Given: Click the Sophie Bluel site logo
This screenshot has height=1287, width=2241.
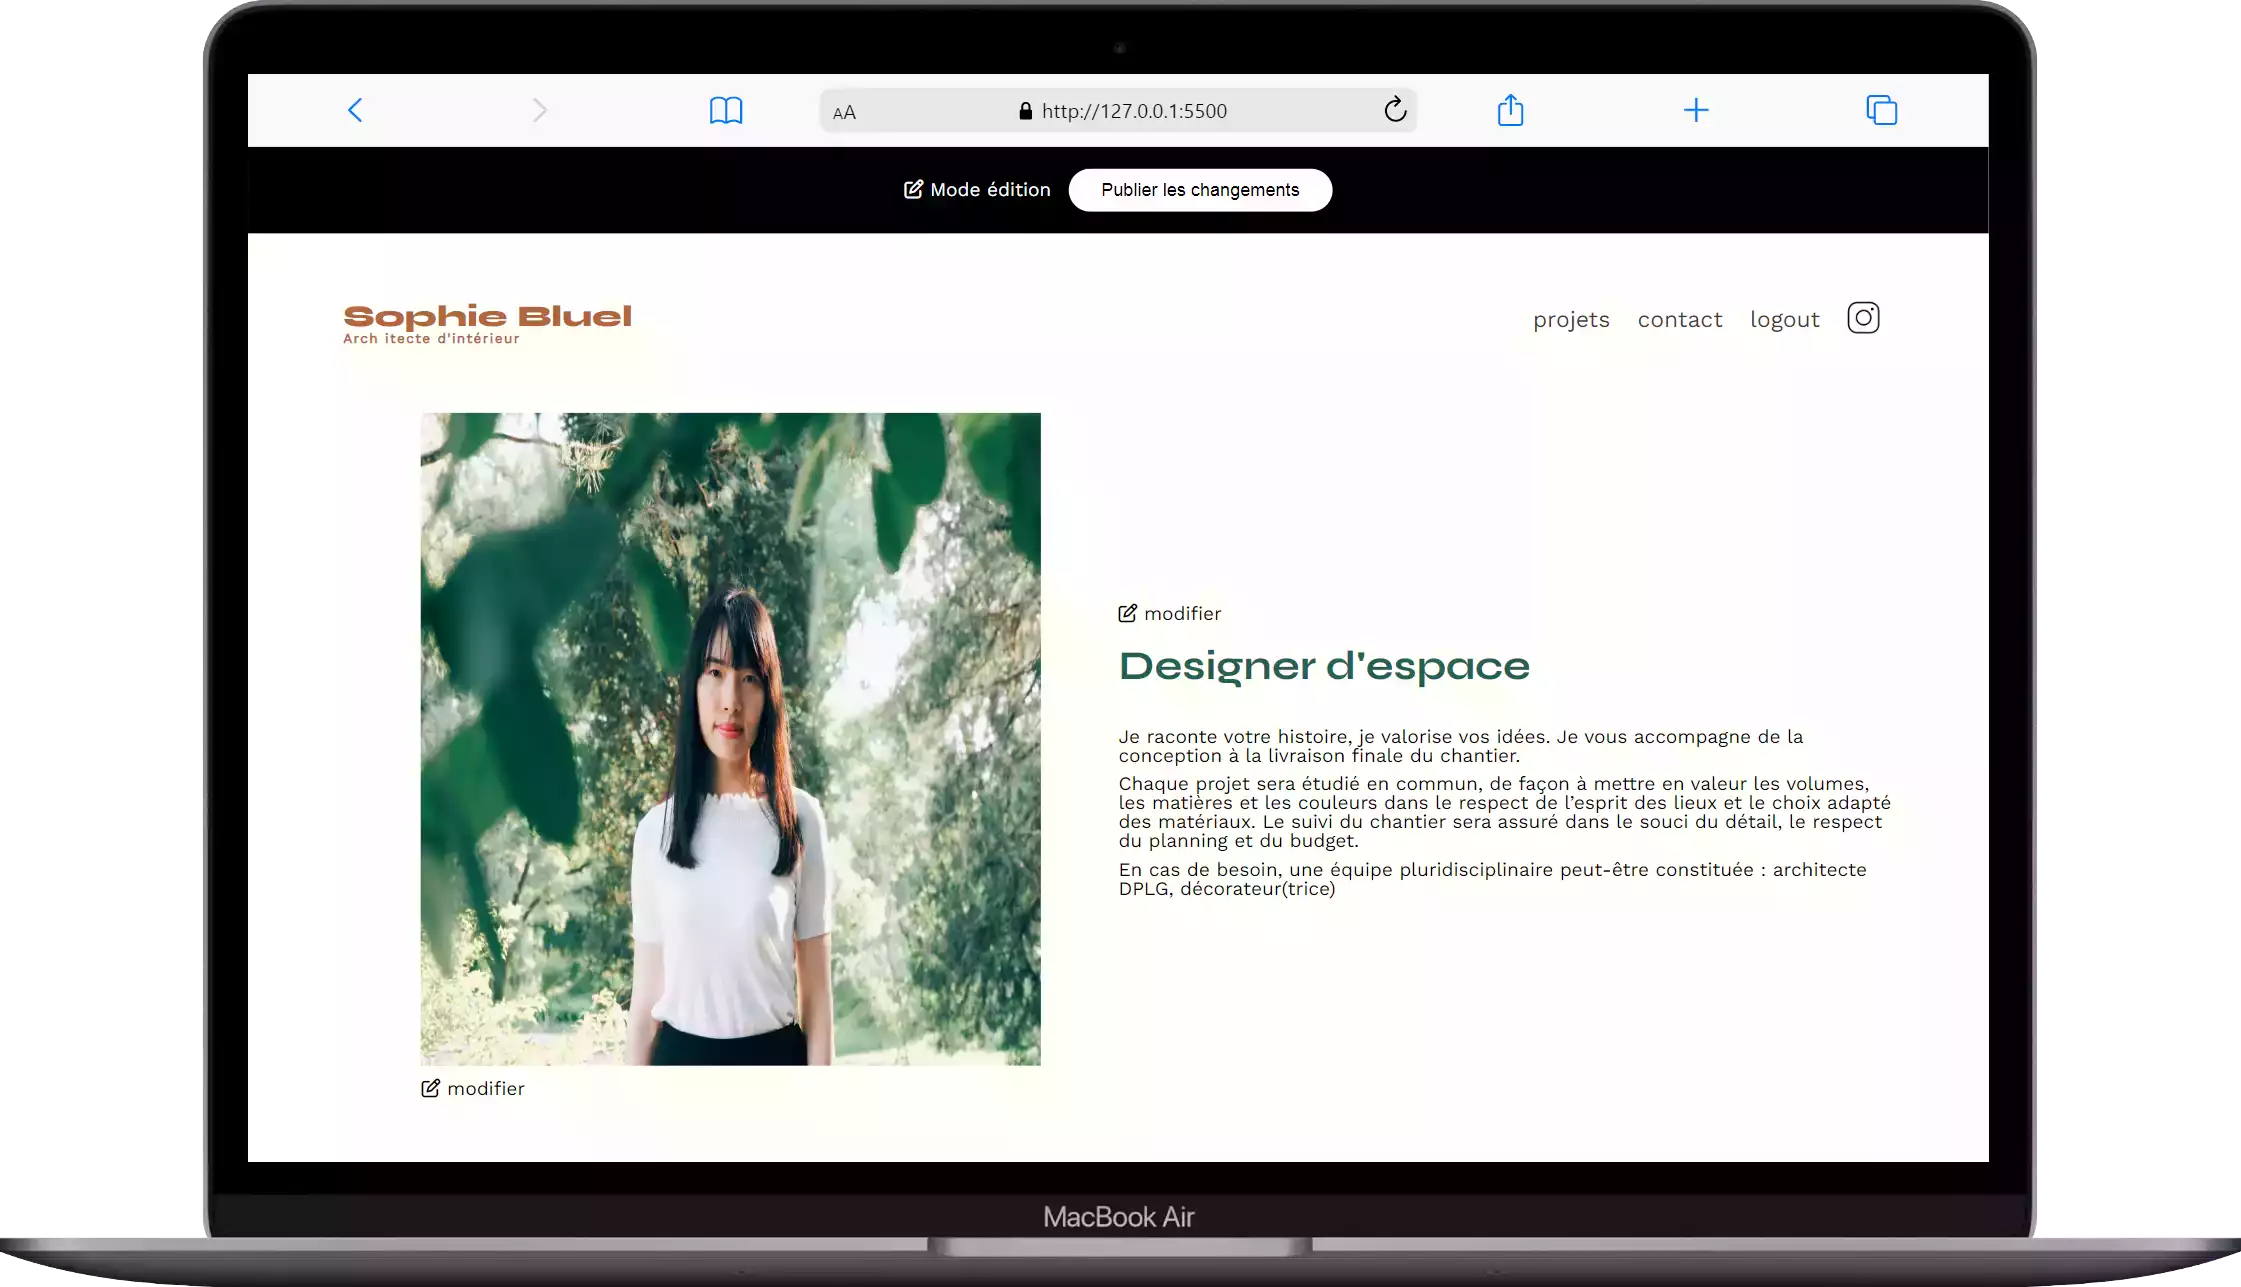Looking at the screenshot, I should pos(487,316).
